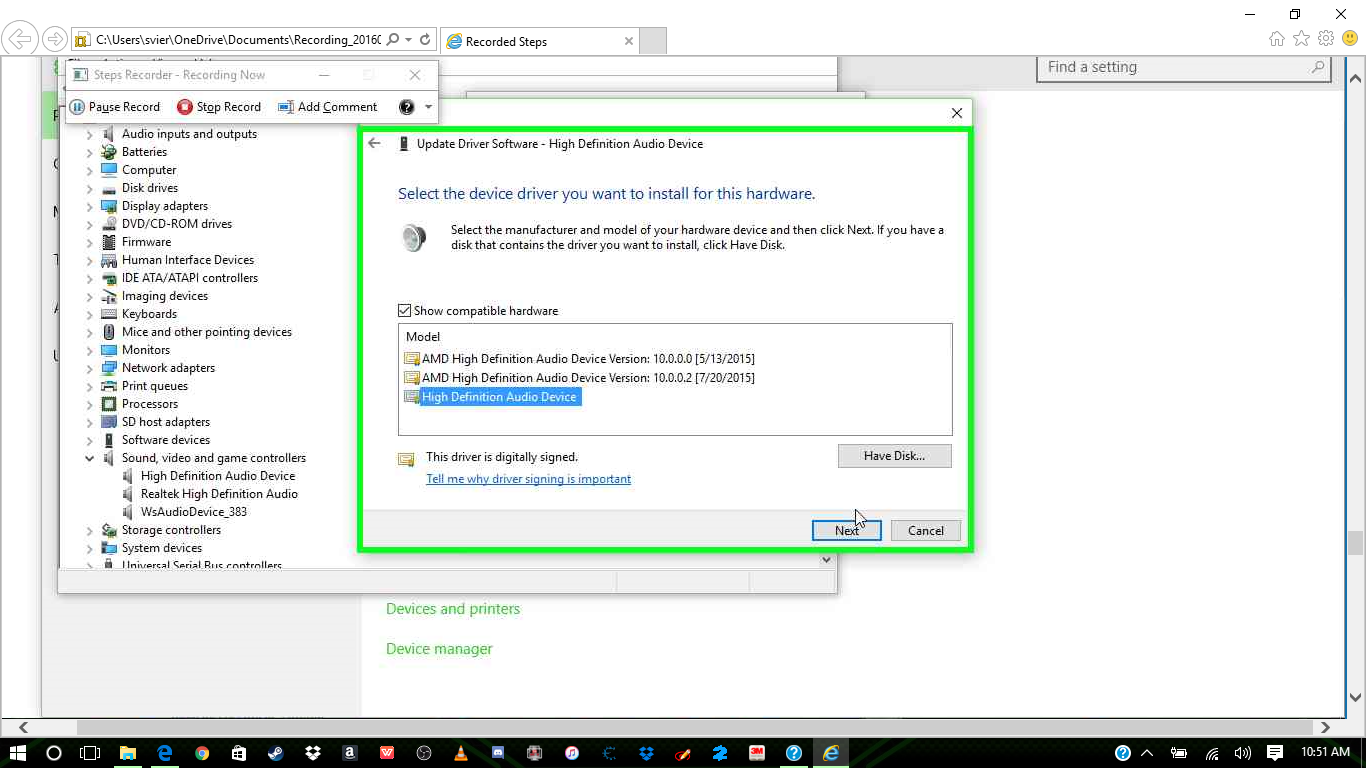
Task: Click Pause Record in Steps Recorder
Action: (115, 107)
